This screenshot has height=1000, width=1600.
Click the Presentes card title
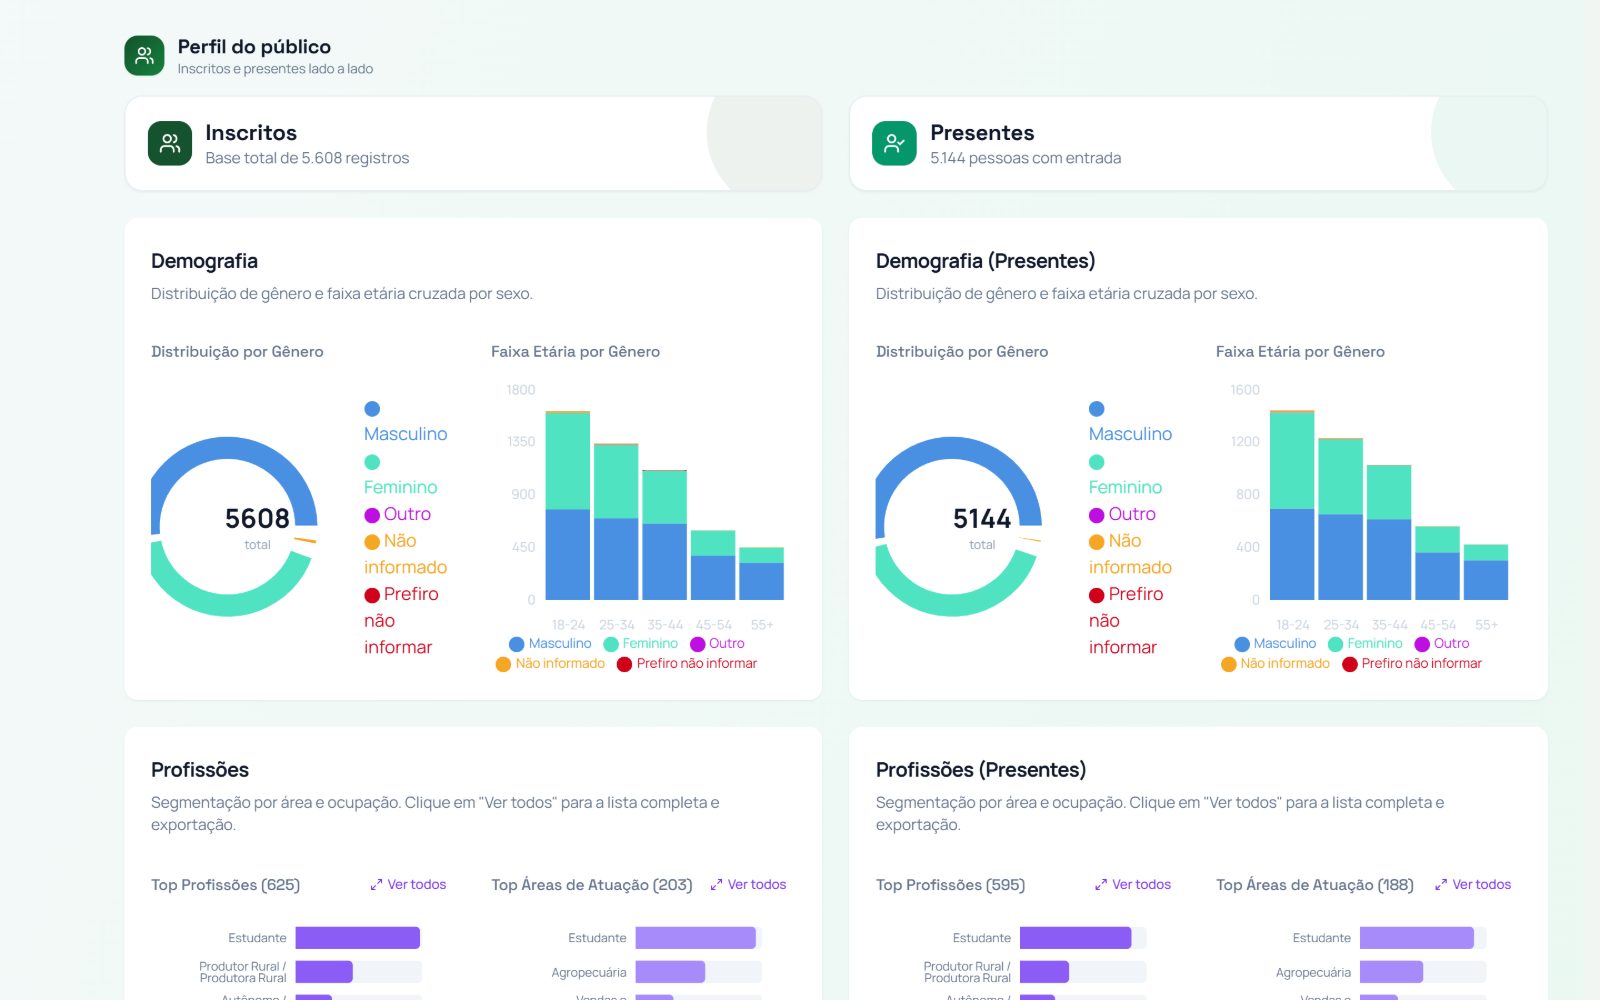(x=982, y=133)
